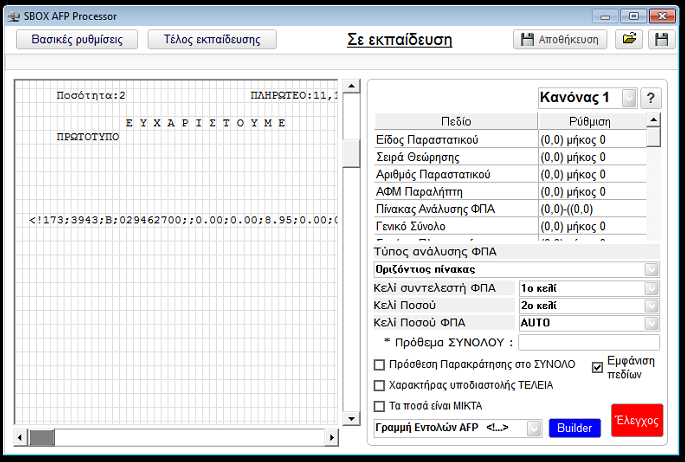The height and width of the screenshot is (462, 685).
Task: Toggle Χαρακτήρας υποδιαστολής ΤΕΛΕΙΑ checkbox
Action: pos(379,386)
